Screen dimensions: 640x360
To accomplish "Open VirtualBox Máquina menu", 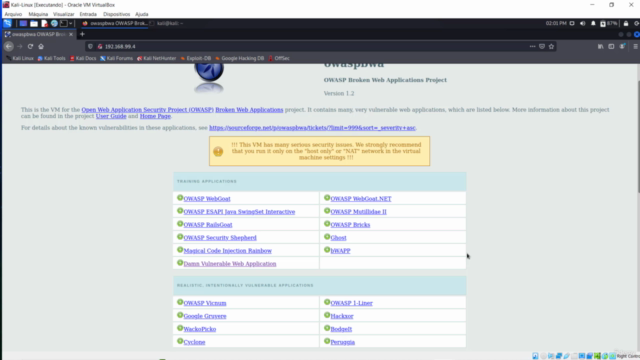I will [x=38, y=14].
